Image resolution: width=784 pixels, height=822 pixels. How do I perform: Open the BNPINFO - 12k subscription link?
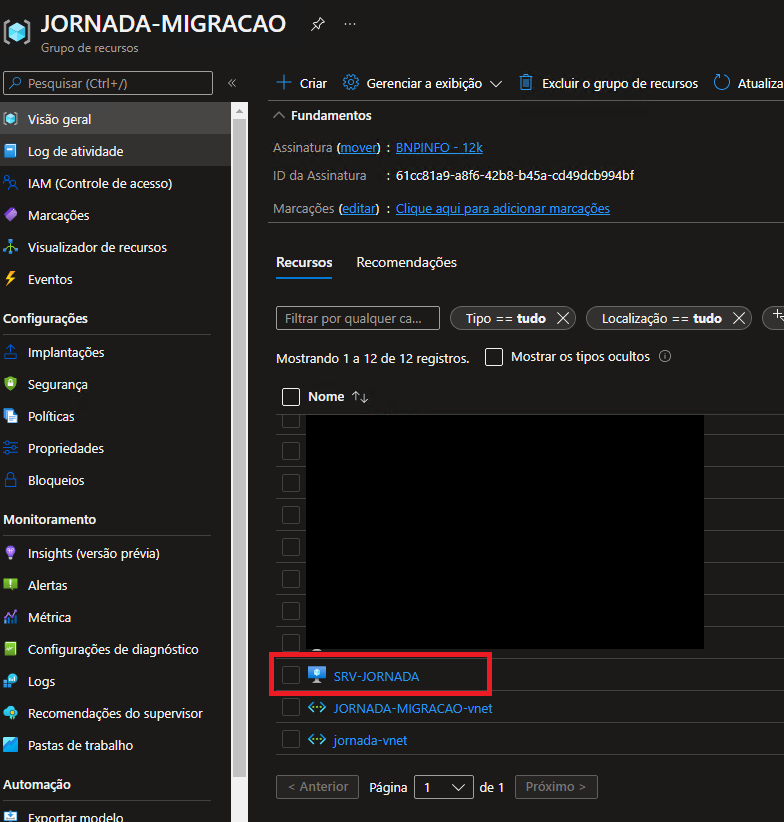(x=439, y=148)
